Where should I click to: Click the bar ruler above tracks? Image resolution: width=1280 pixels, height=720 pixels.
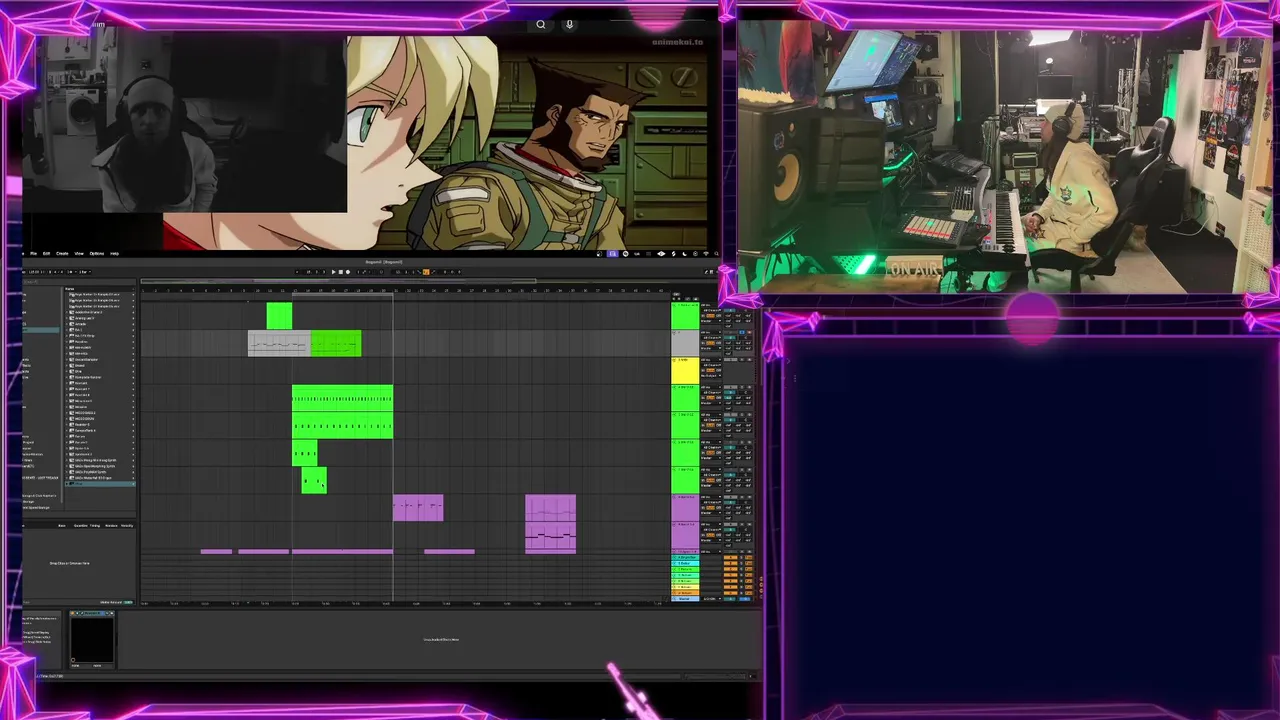point(405,291)
